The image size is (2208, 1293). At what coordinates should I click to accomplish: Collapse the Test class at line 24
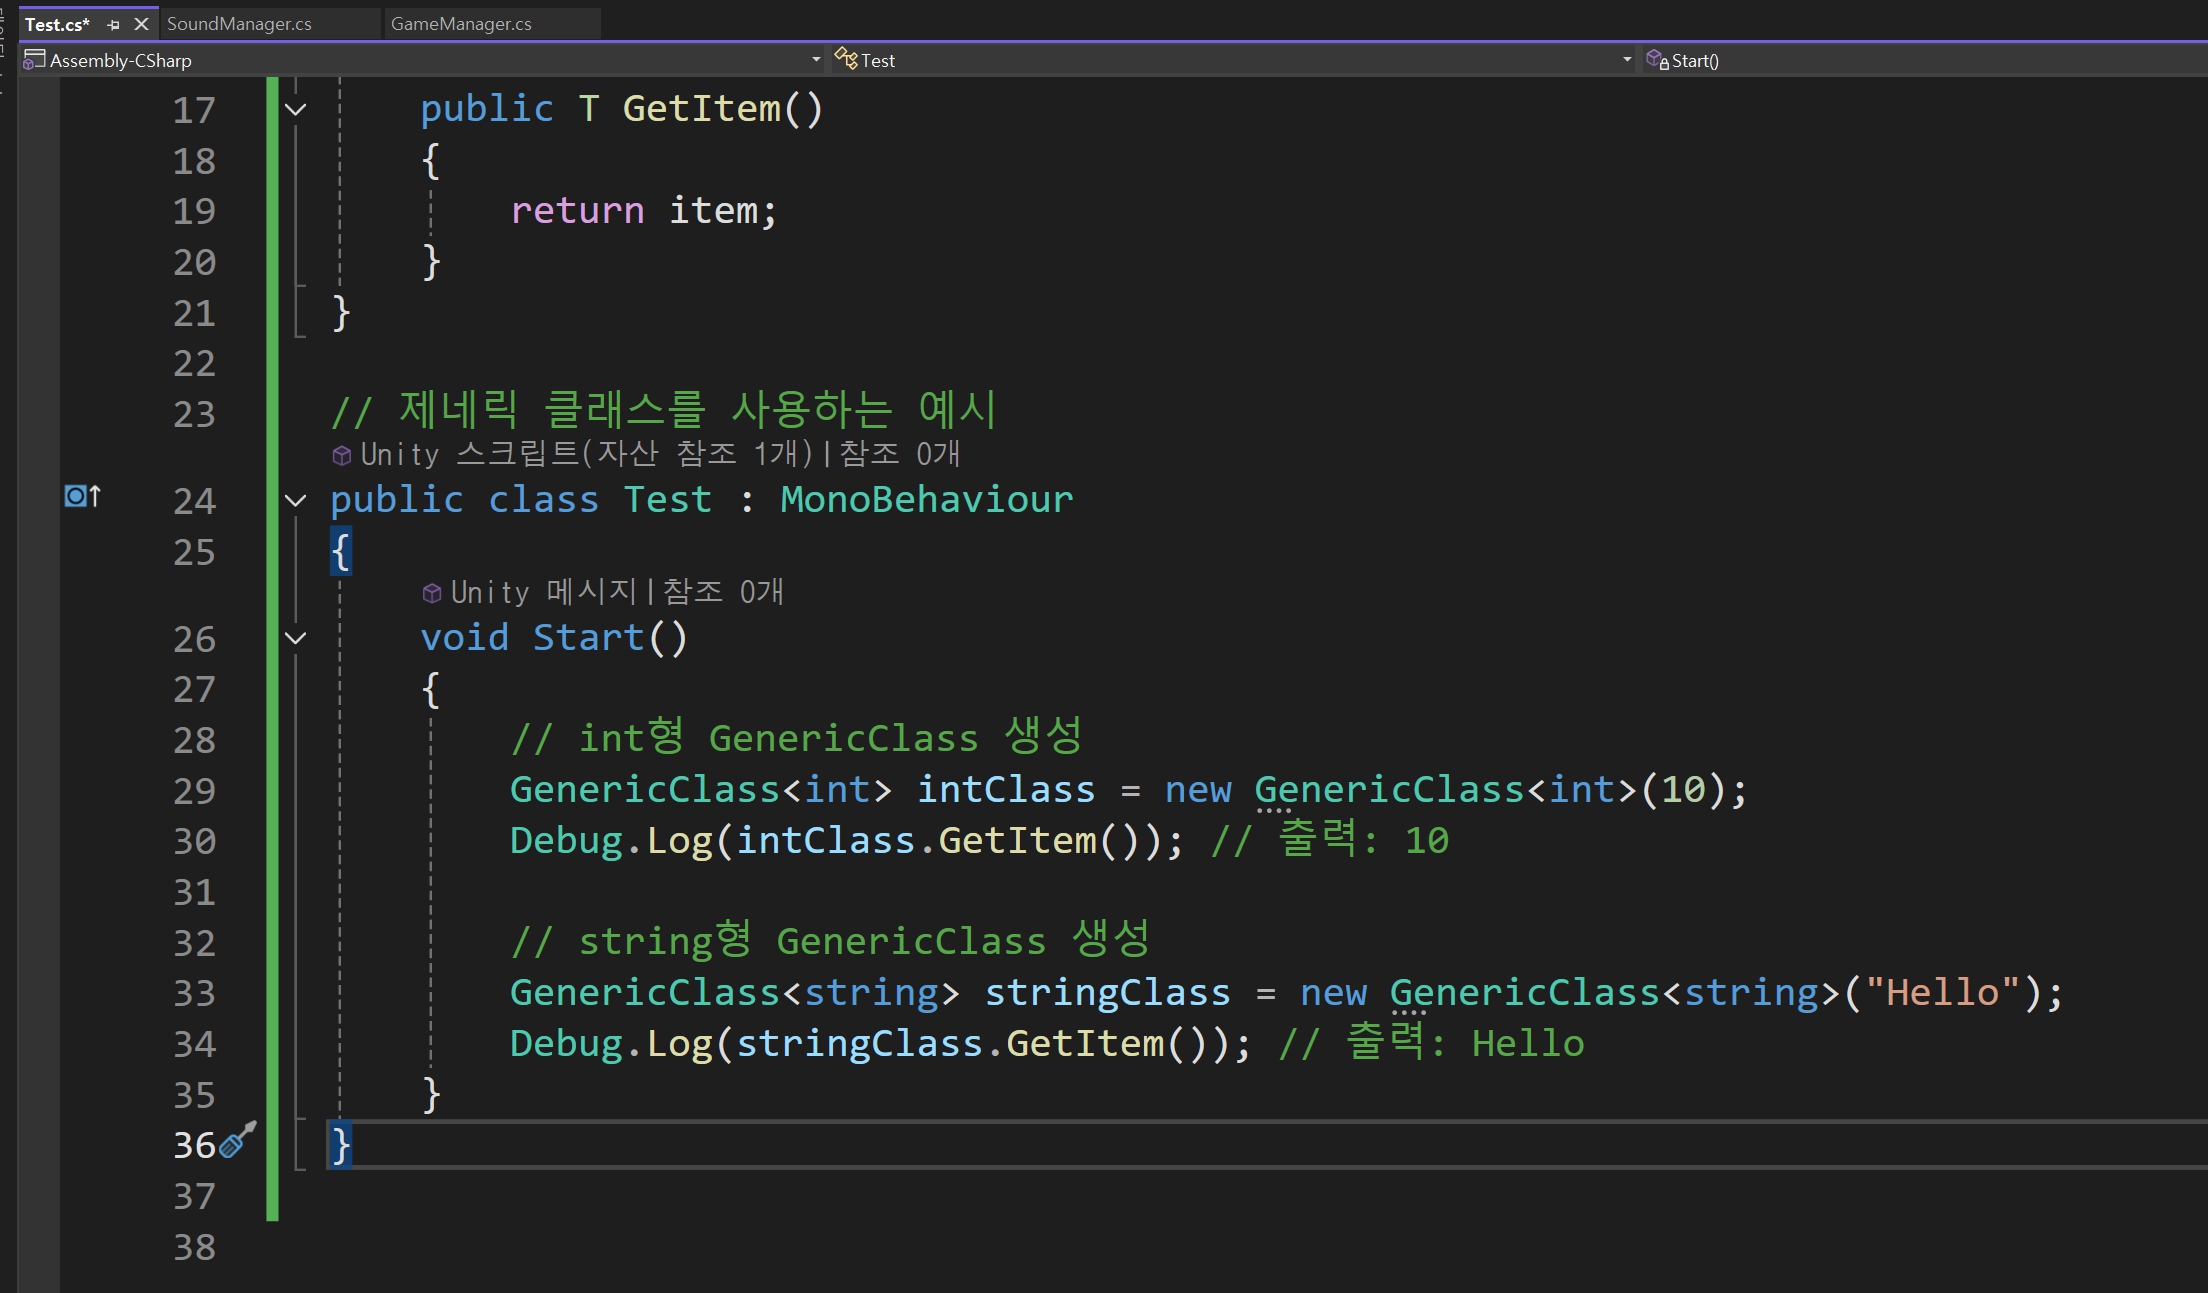tap(295, 500)
